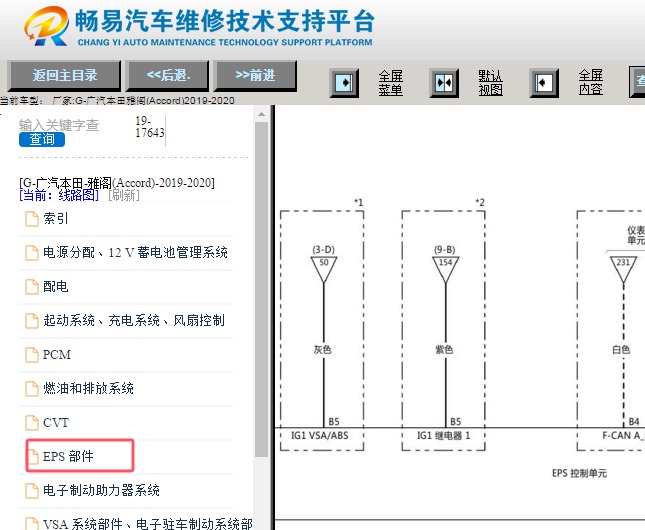Open 电源分配、12 V 蓄电池管理系统 entry
Image resolution: width=645 pixels, height=530 pixels.
(x=135, y=252)
